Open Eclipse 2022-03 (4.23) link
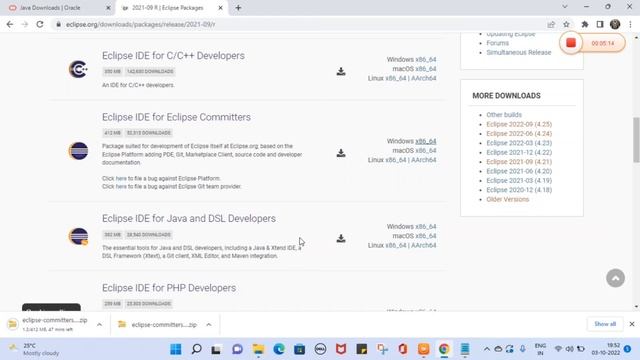640x360 pixels. (x=519, y=143)
